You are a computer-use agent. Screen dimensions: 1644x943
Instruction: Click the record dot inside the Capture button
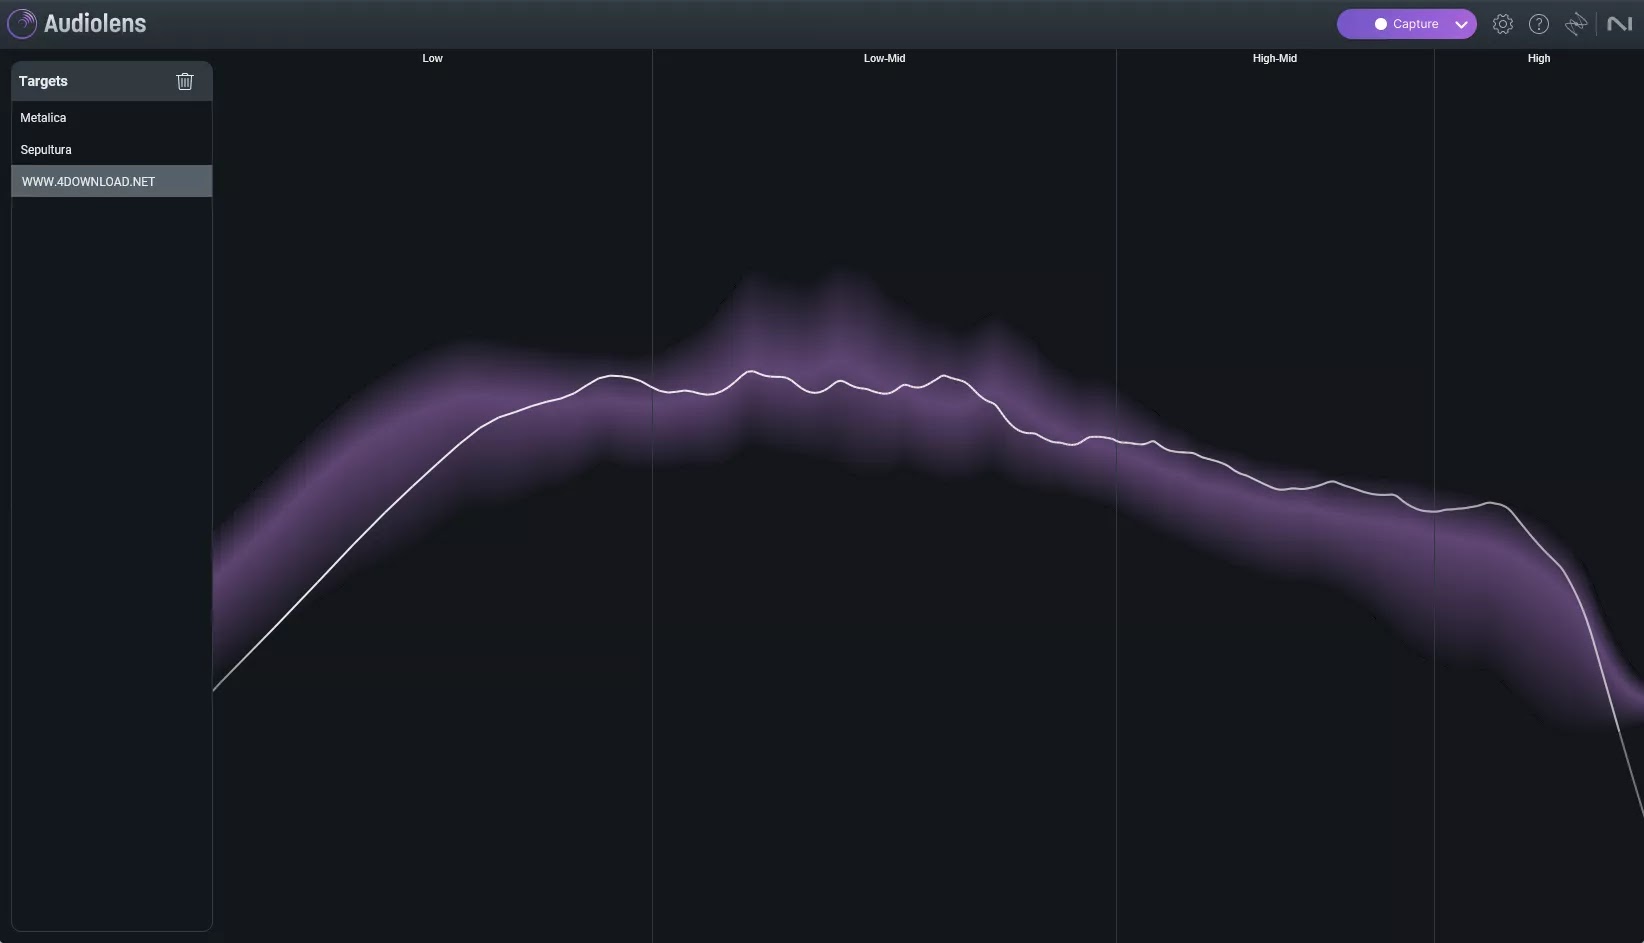coord(1380,23)
